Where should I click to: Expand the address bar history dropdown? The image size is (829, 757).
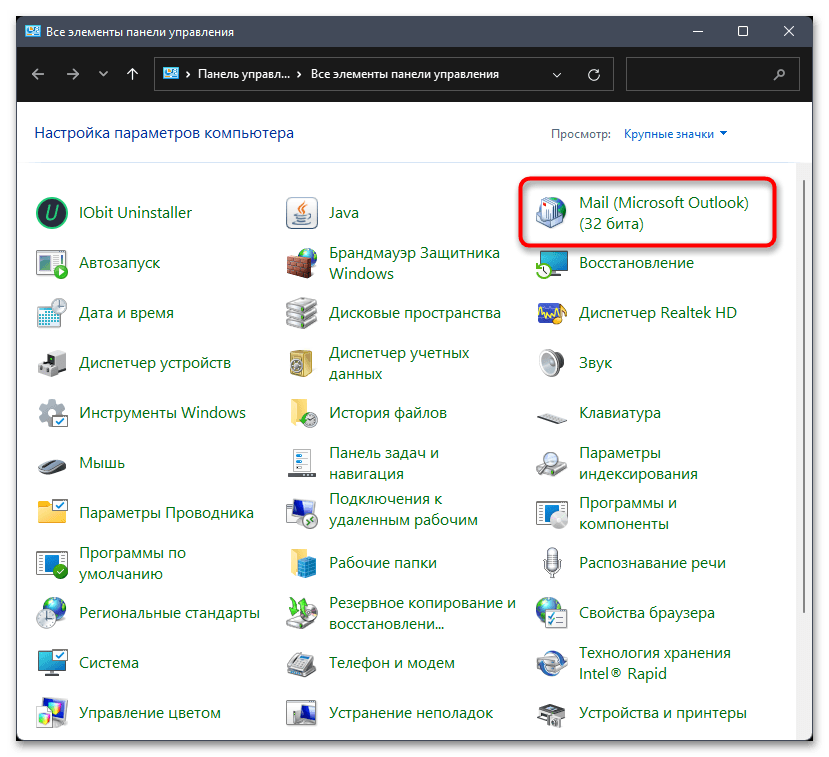click(x=557, y=75)
